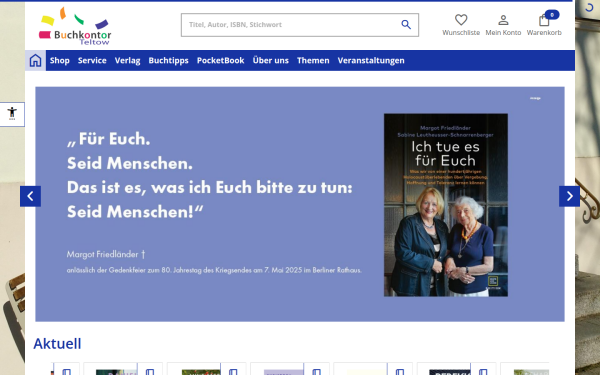This screenshot has width=600, height=375.
Task: Show next slide with right arrow
Action: (x=569, y=196)
